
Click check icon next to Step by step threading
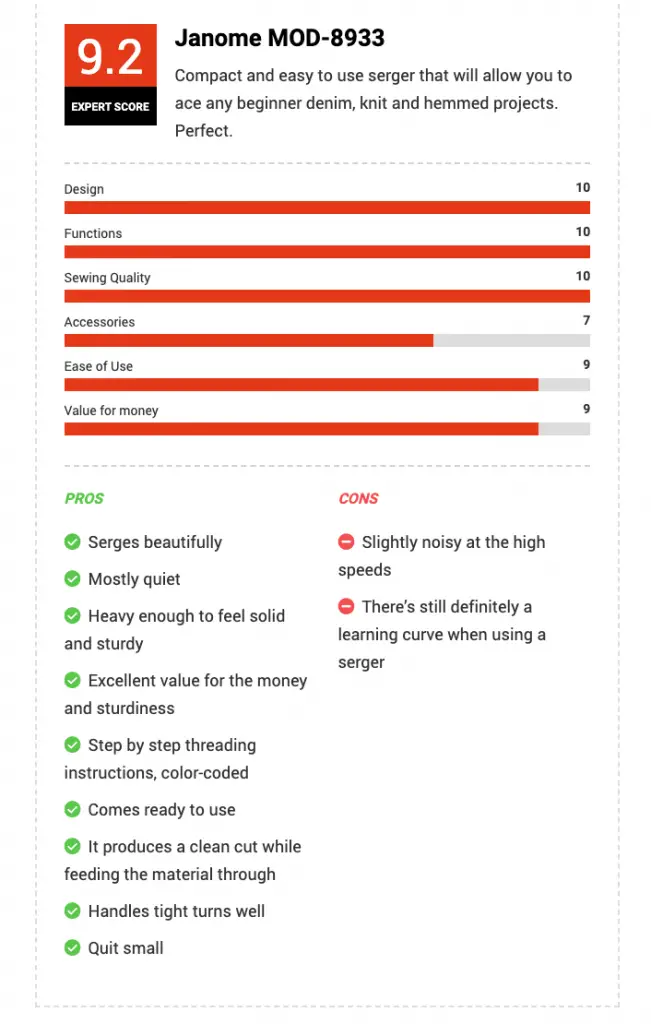point(72,744)
